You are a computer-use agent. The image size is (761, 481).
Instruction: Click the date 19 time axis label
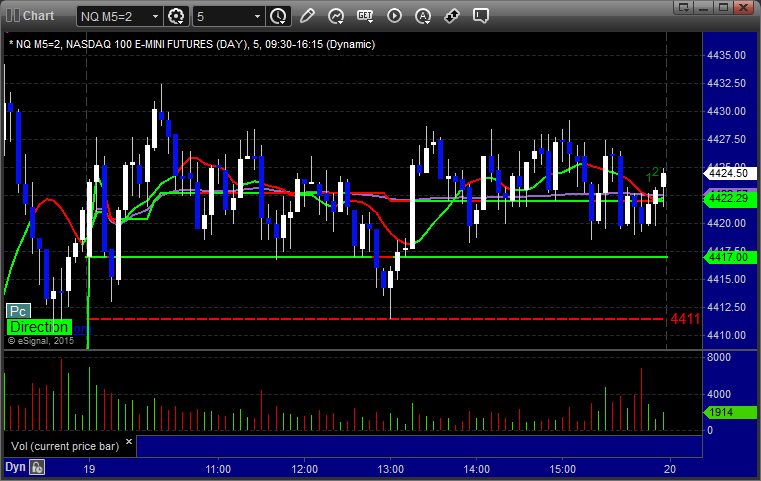[89, 469]
